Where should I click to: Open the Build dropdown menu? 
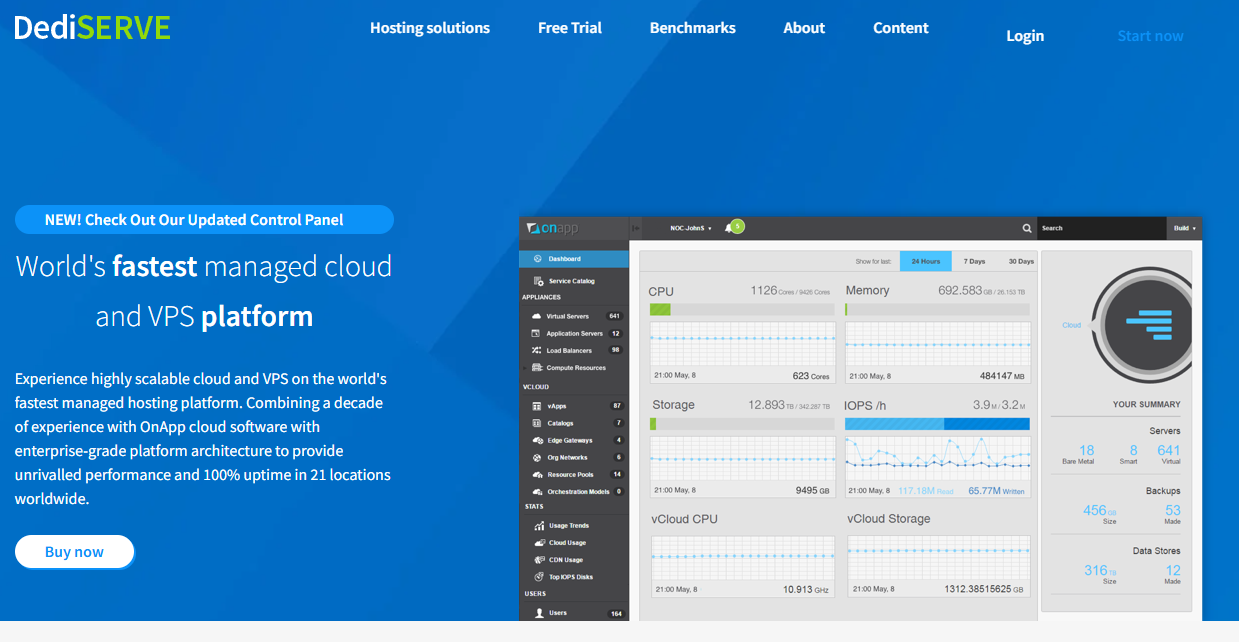point(1184,228)
